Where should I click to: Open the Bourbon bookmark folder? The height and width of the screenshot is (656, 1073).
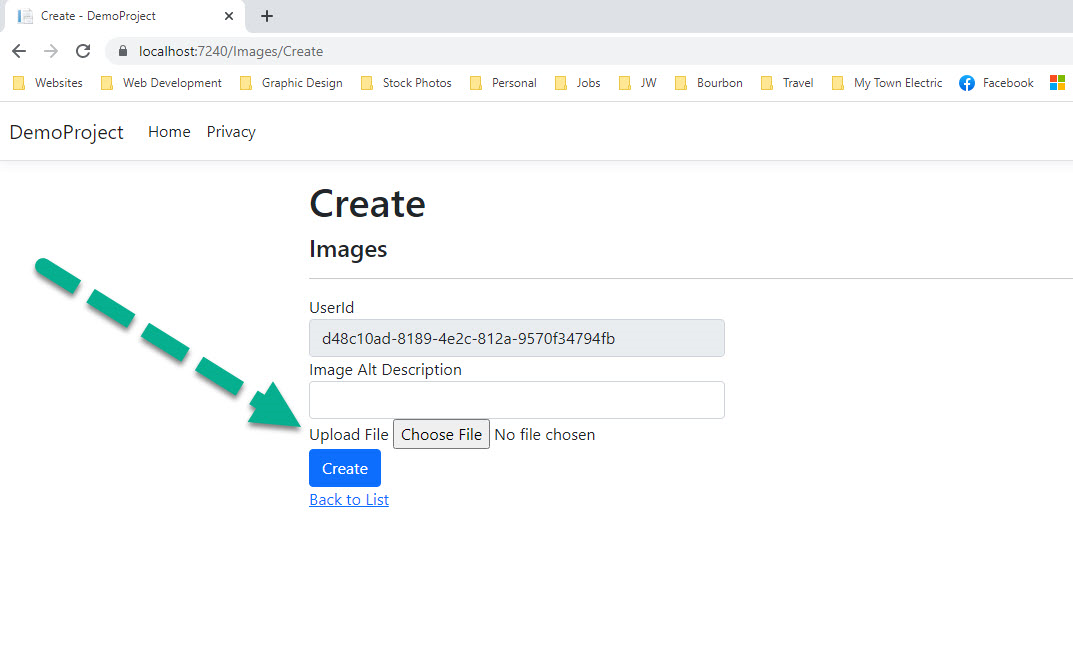point(709,83)
